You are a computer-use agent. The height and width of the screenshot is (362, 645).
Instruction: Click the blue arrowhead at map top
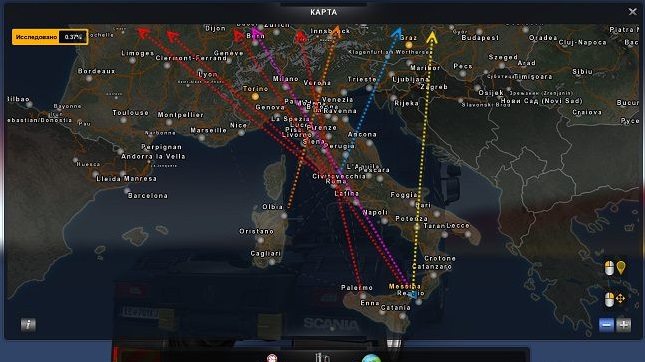397,33
